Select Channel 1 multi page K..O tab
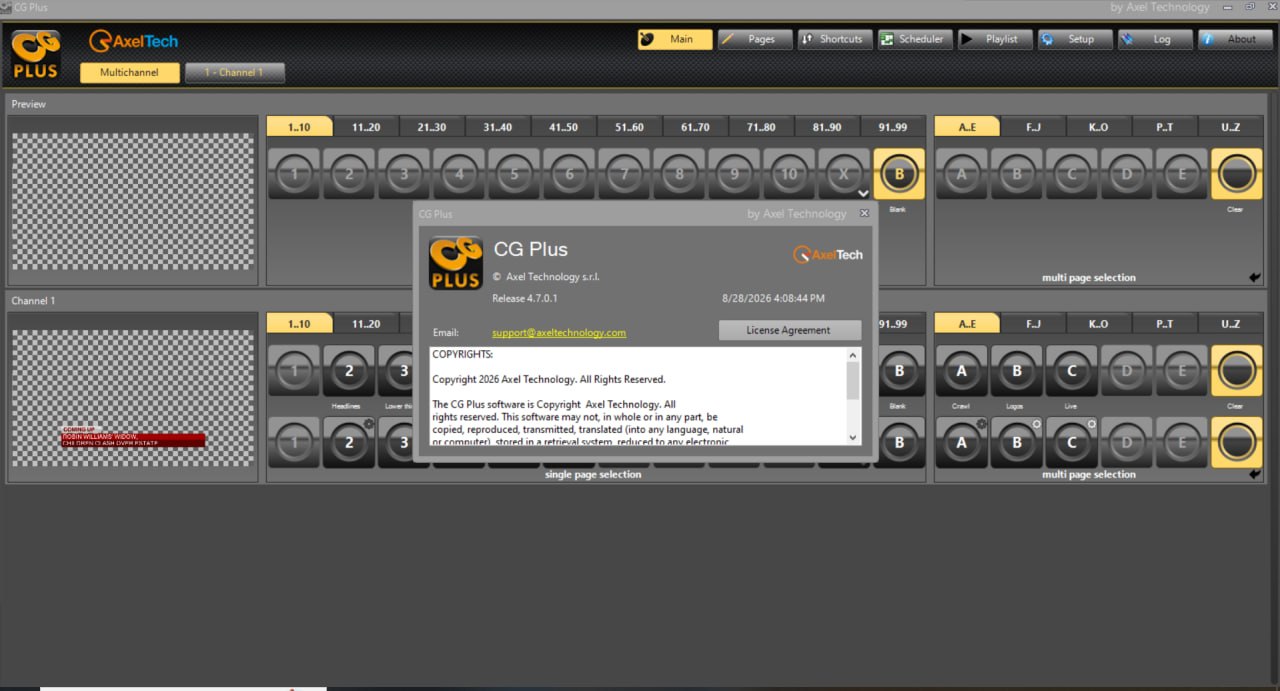 pyautogui.click(x=1099, y=324)
